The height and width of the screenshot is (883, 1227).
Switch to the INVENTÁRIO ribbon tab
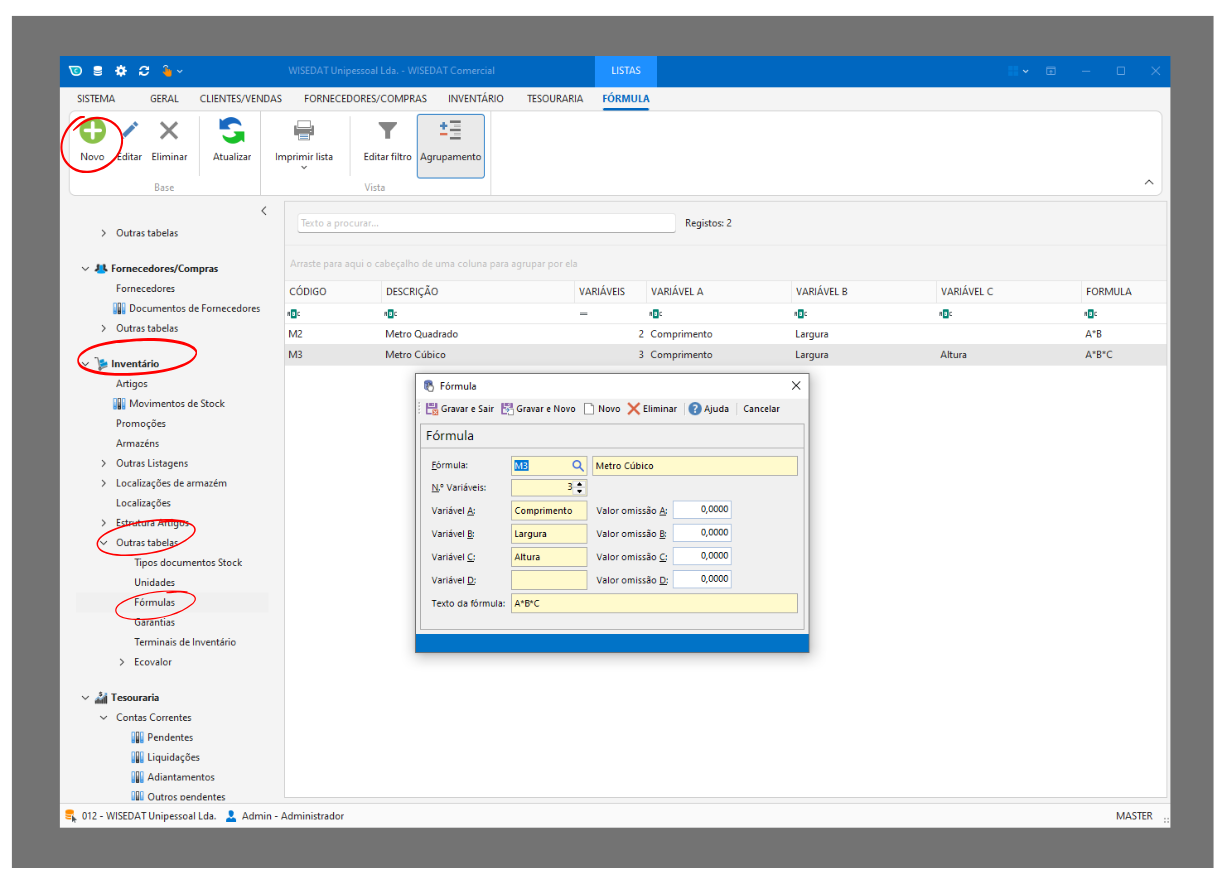click(x=475, y=99)
